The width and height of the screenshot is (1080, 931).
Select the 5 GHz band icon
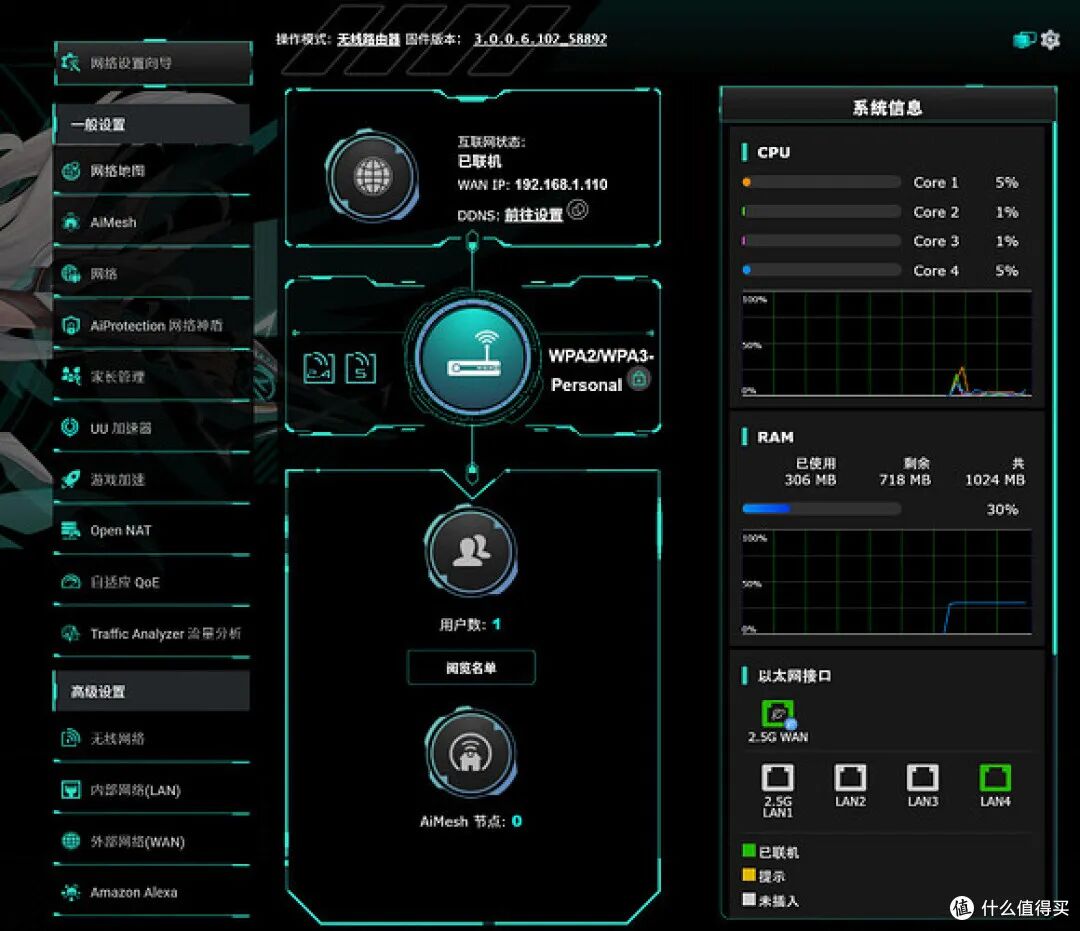361,368
